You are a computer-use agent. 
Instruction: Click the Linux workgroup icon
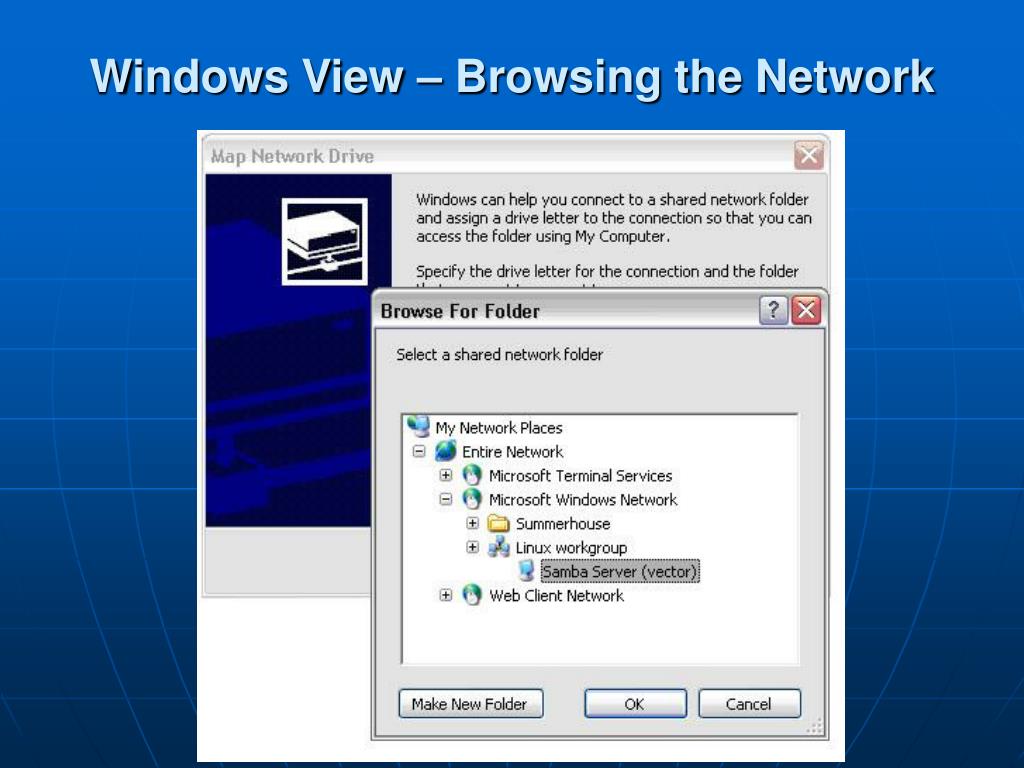pyautogui.click(x=499, y=547)
